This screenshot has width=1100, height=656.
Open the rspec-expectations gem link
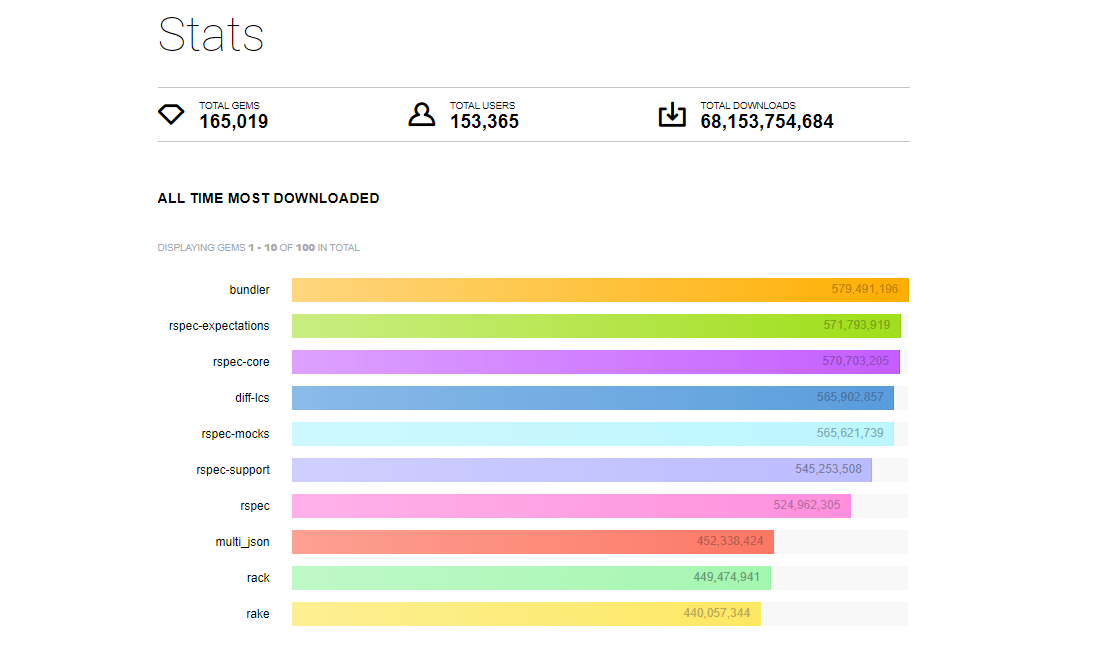(219, 326)
